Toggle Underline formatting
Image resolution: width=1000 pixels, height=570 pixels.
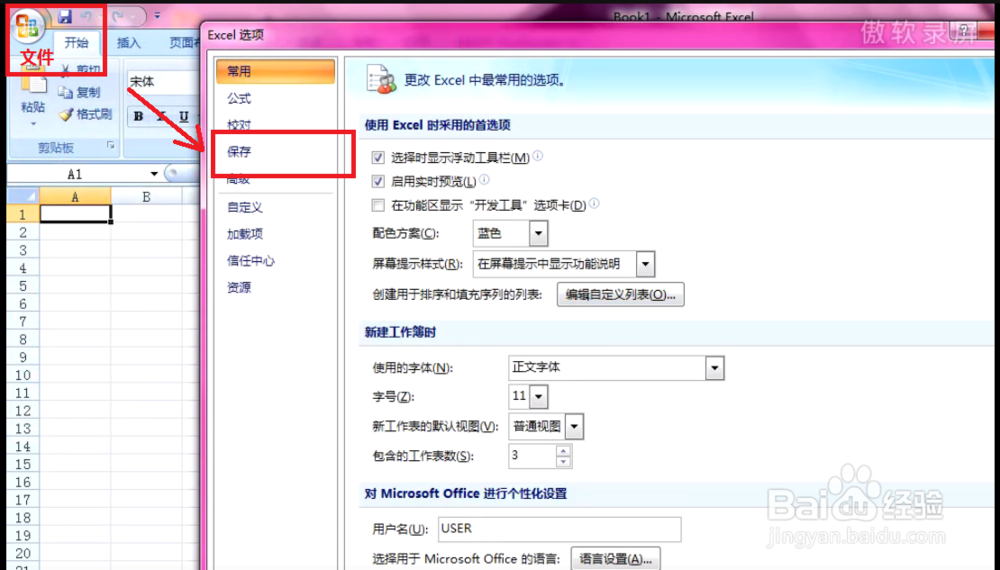[x=184, y=116]
